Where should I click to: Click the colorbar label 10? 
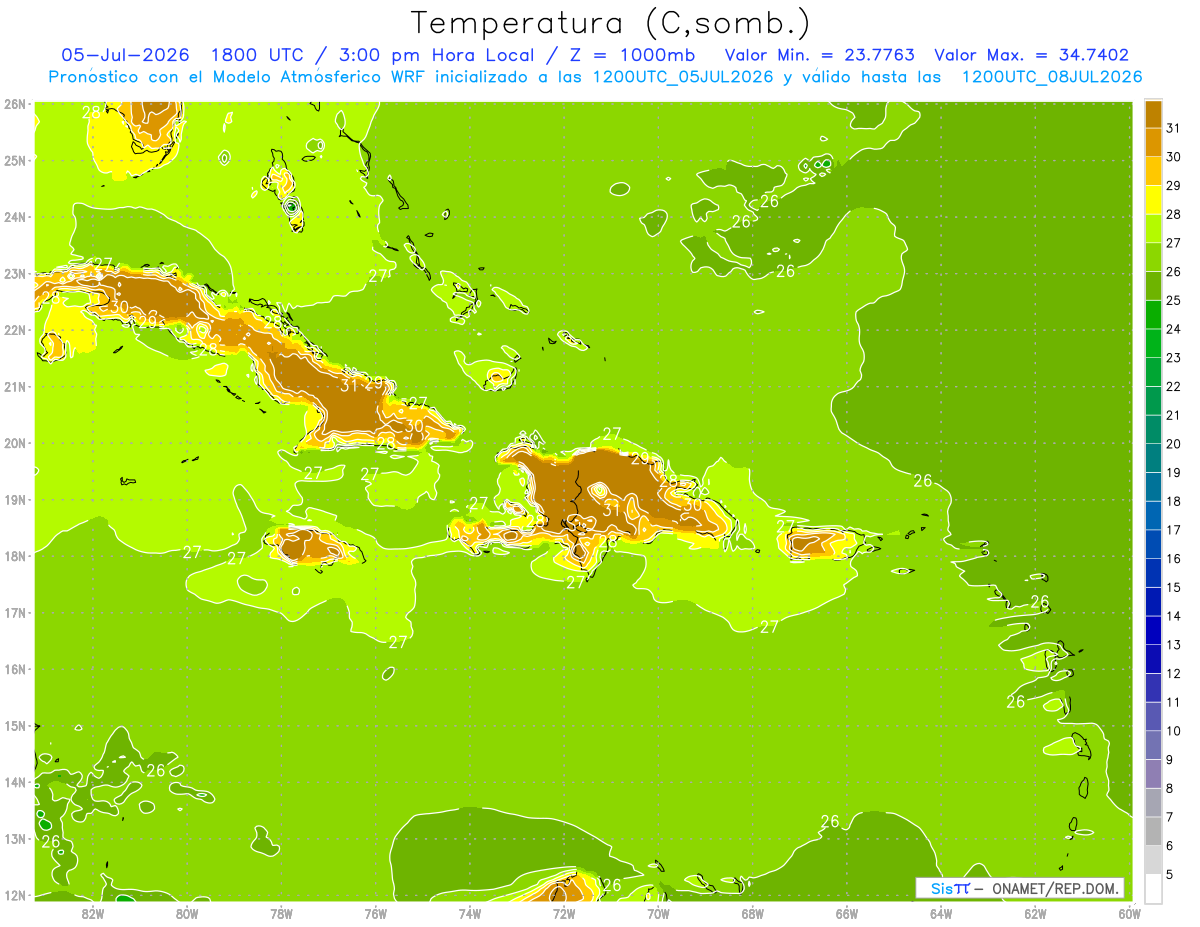click(1174, 731)
